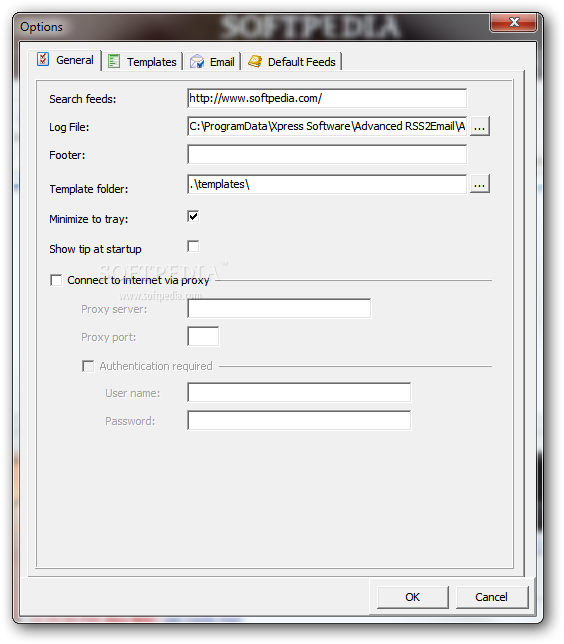This screenshot has height=644, width=564.
Task: Enable Show tip at startup checkbox
Action: point(193,246)
